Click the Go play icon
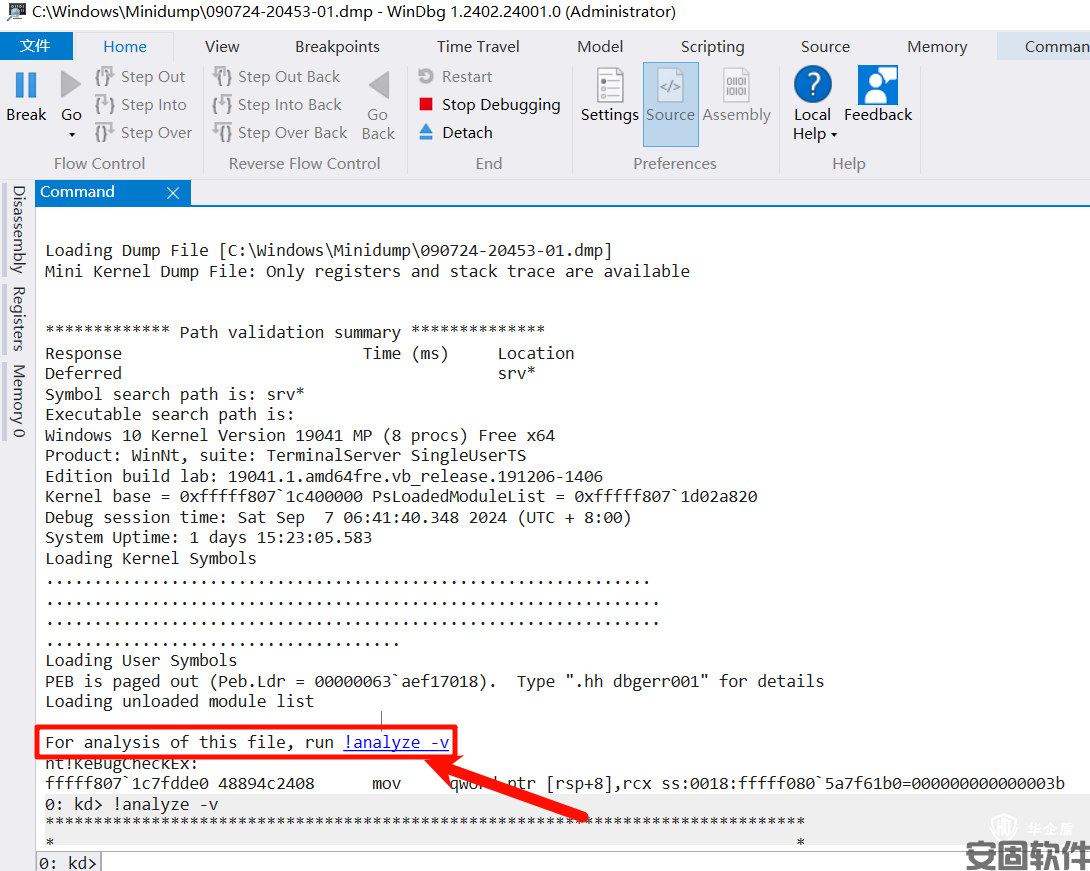 pyautogui.click(x=71, y=85)
